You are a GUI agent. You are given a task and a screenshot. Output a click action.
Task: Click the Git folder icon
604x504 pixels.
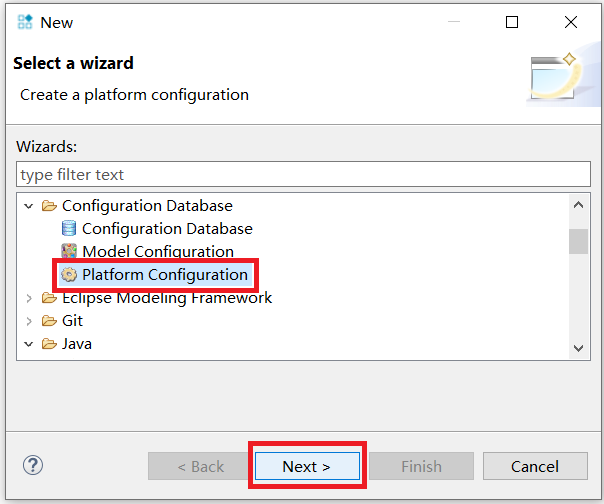point(49,321)
